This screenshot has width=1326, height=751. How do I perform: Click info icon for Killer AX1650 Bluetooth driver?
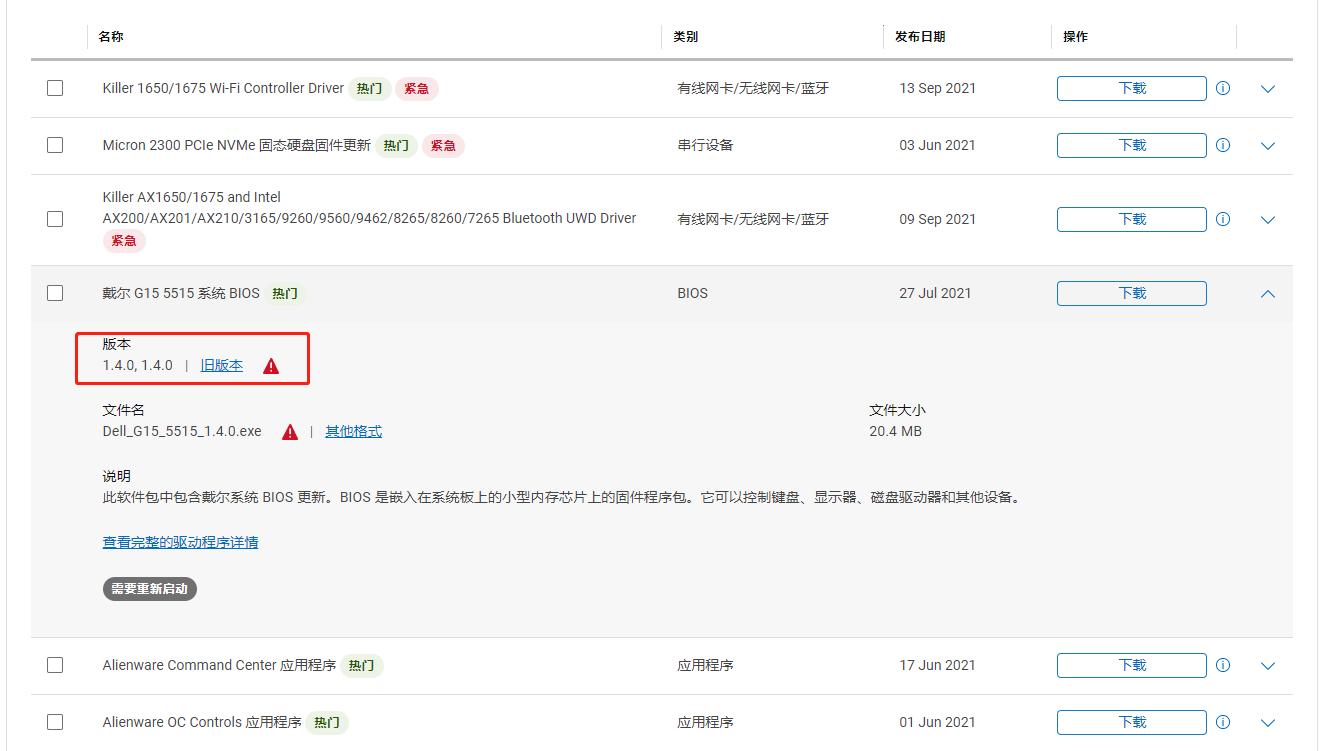point(1222,218)
